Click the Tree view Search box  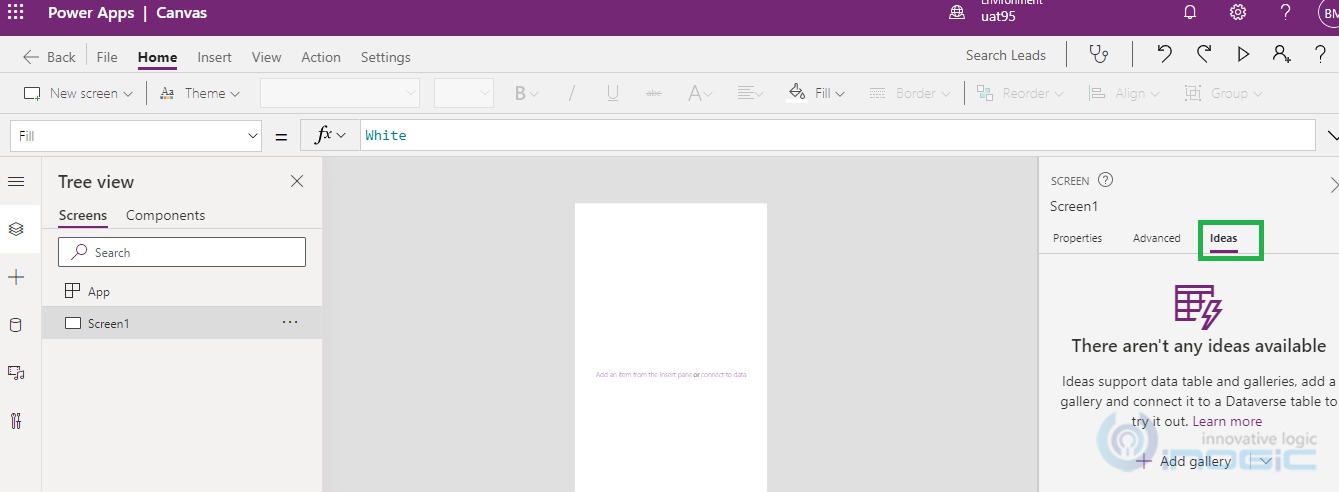[182, 252]
